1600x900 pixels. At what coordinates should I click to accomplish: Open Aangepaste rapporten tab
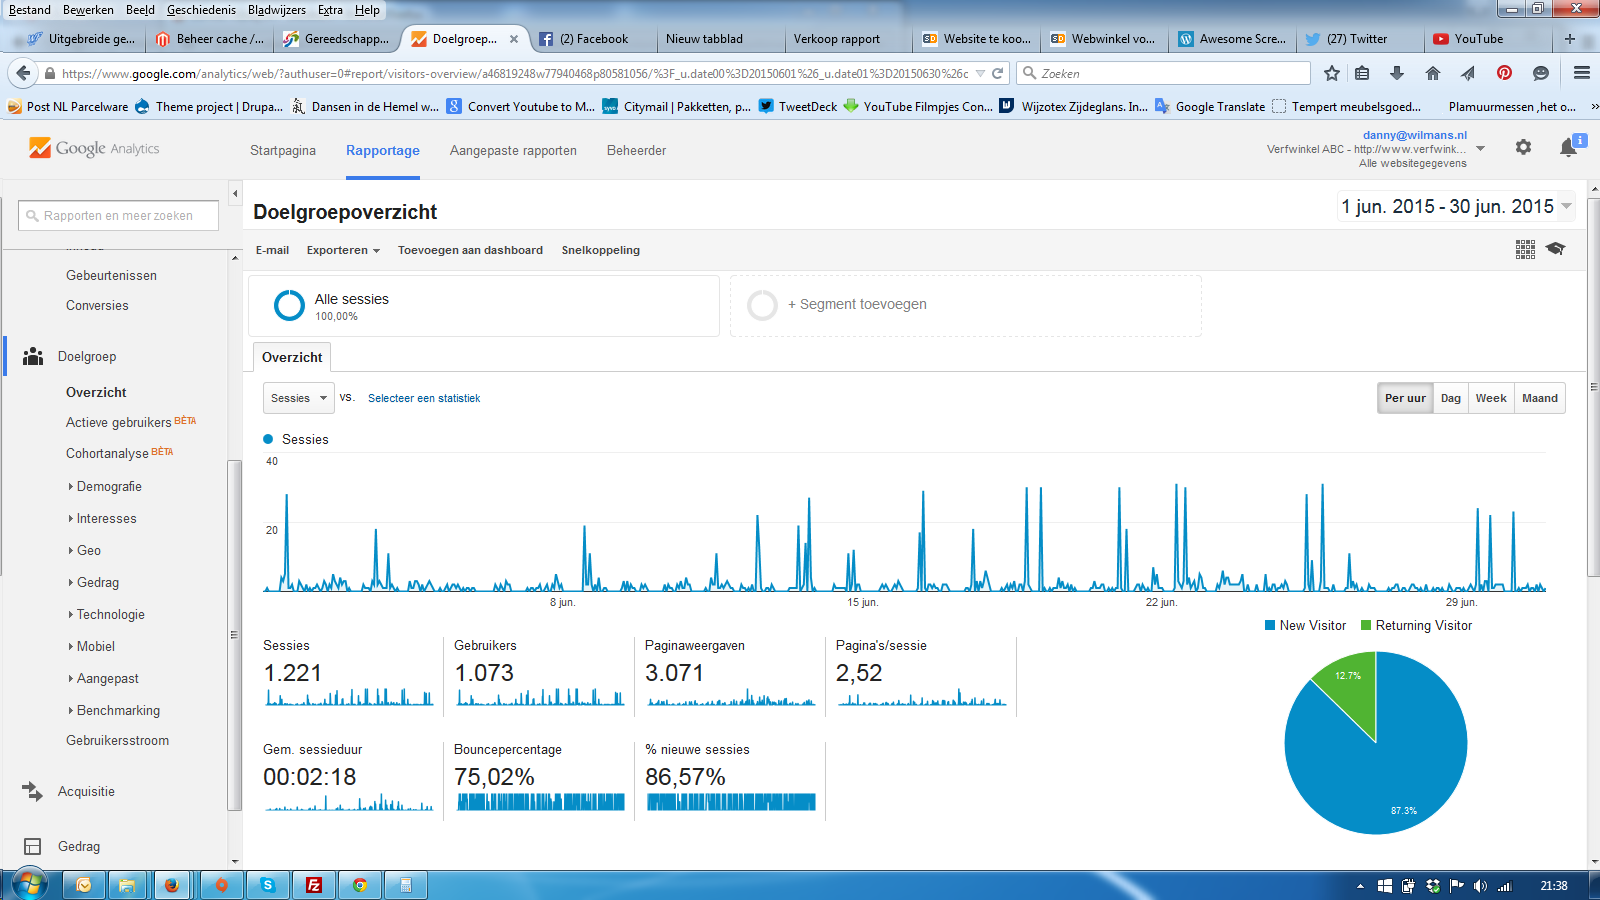513,150
